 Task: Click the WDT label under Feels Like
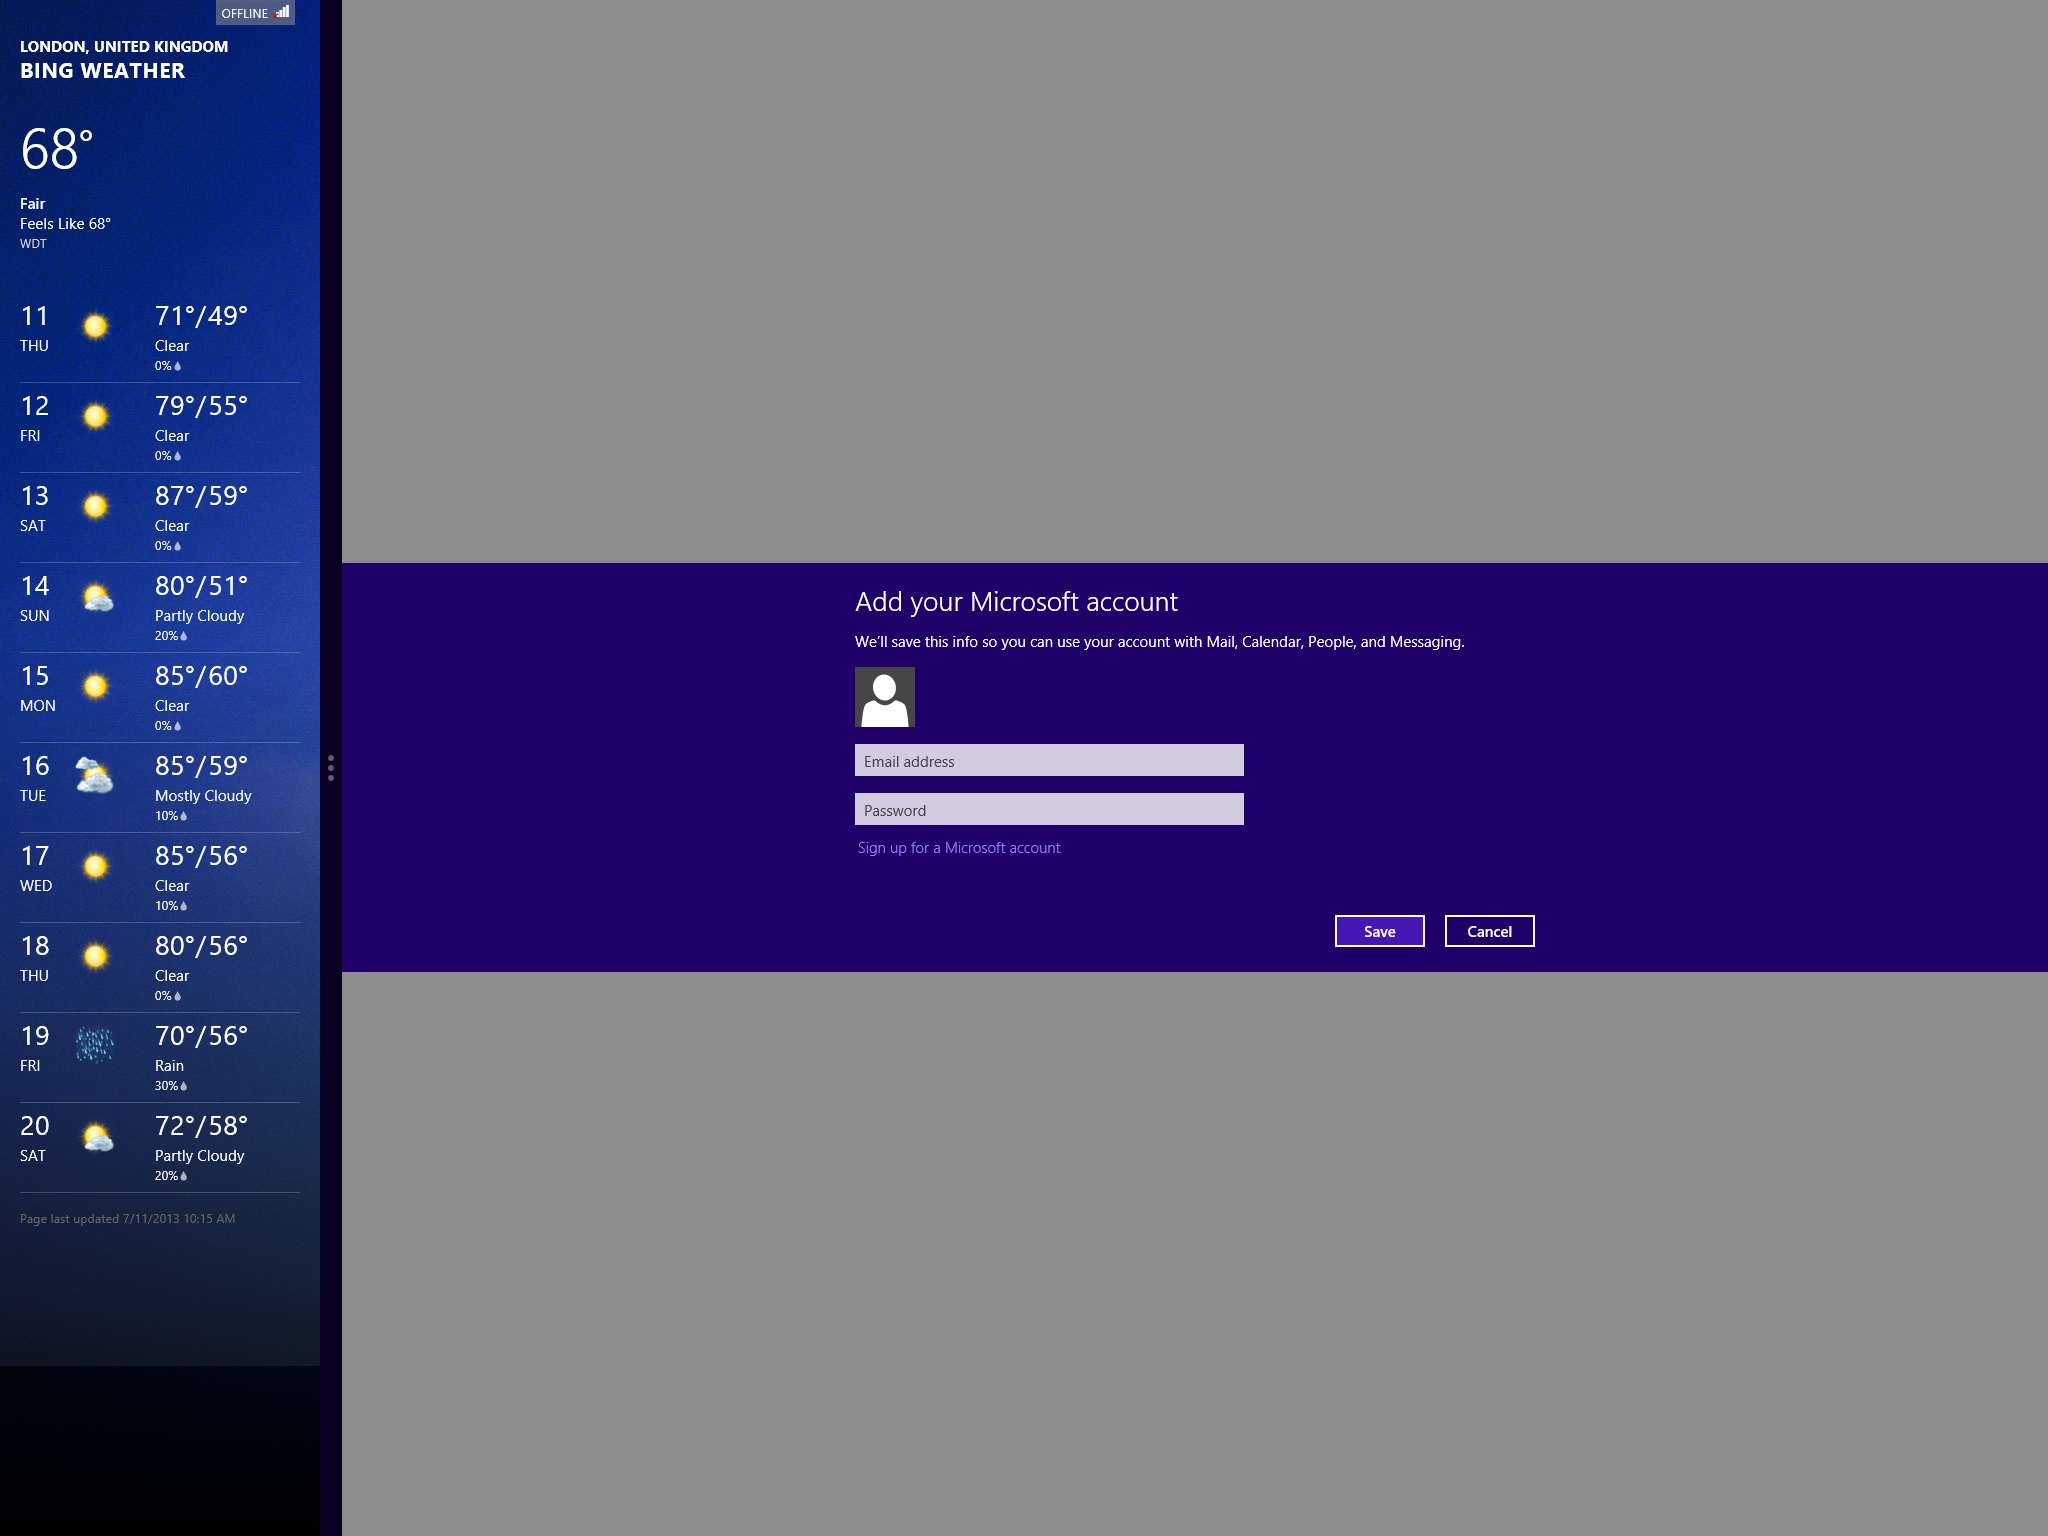click(x=33, y=244)
